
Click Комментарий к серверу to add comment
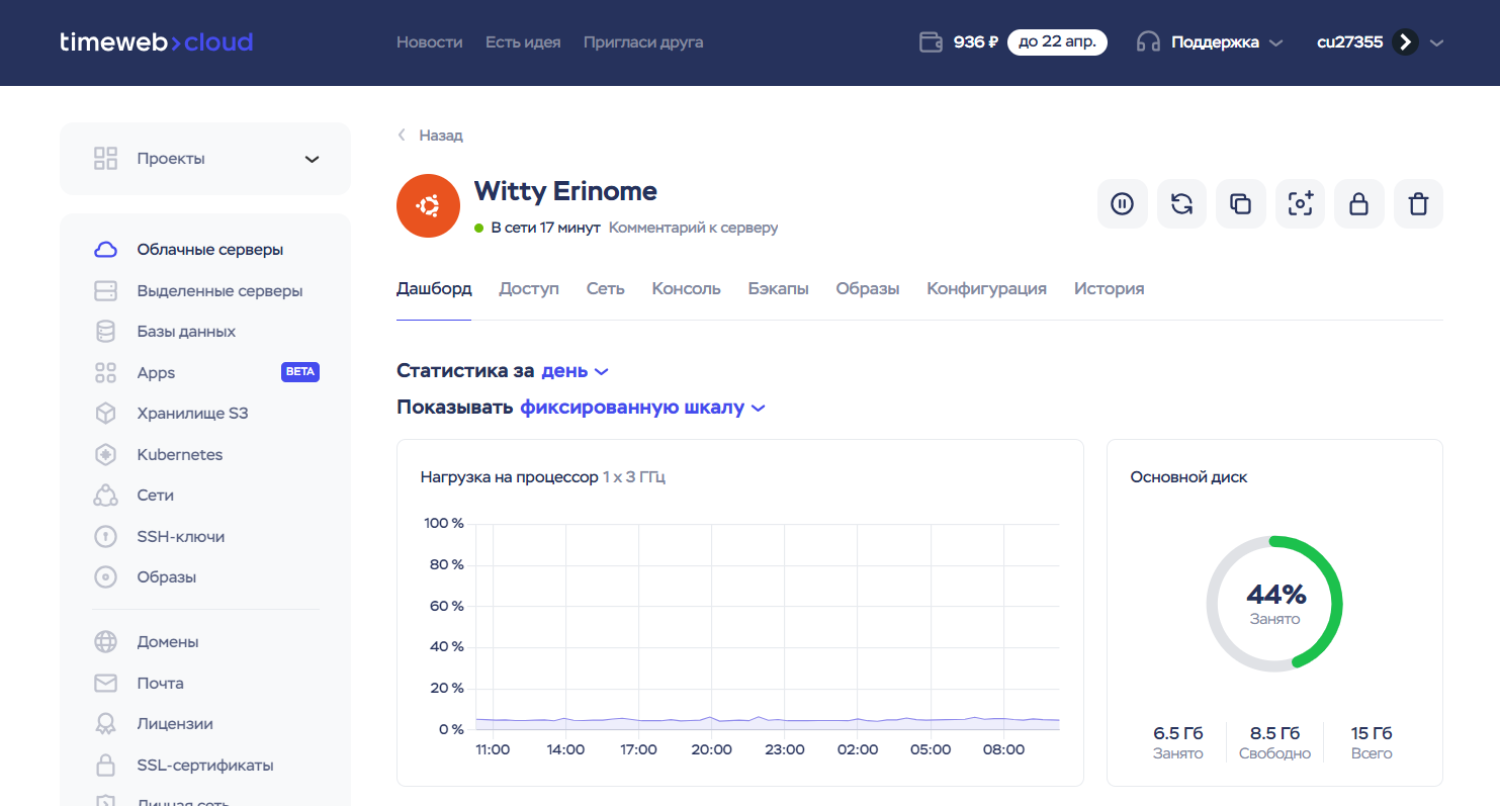(693, 228)
